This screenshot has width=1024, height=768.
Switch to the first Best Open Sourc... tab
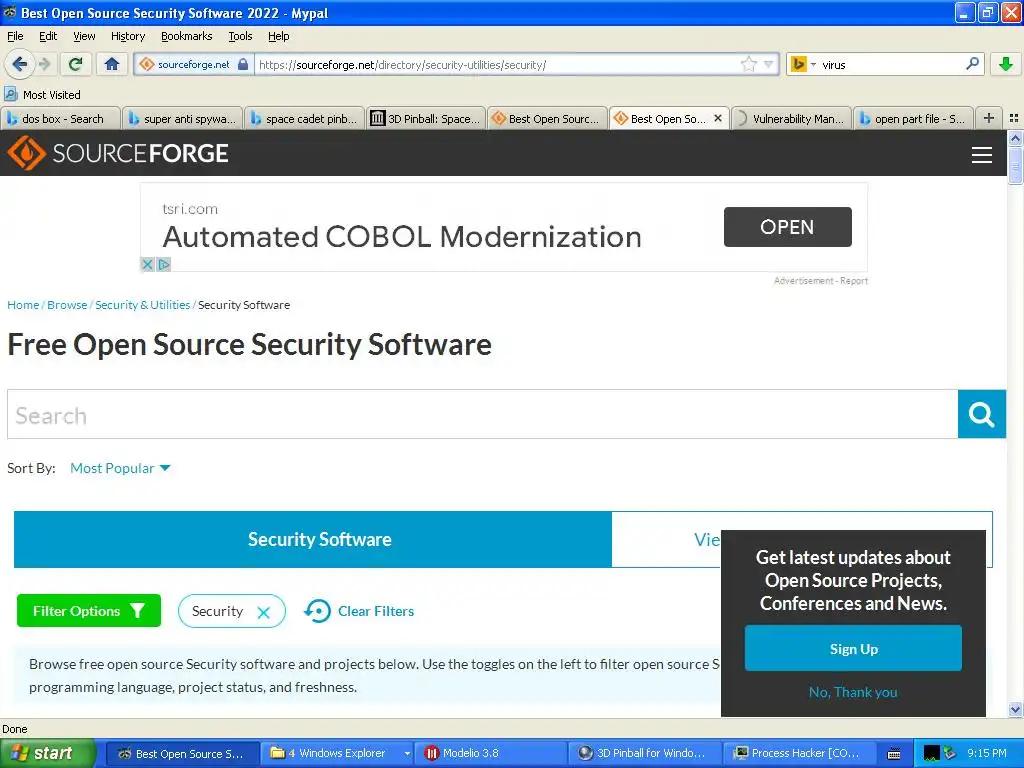click(547, 118)
